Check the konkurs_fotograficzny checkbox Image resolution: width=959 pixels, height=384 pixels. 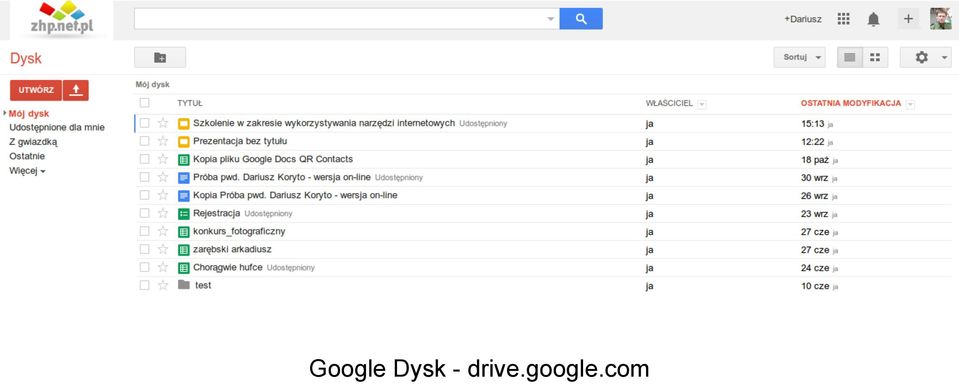click(x=144, y=231)
